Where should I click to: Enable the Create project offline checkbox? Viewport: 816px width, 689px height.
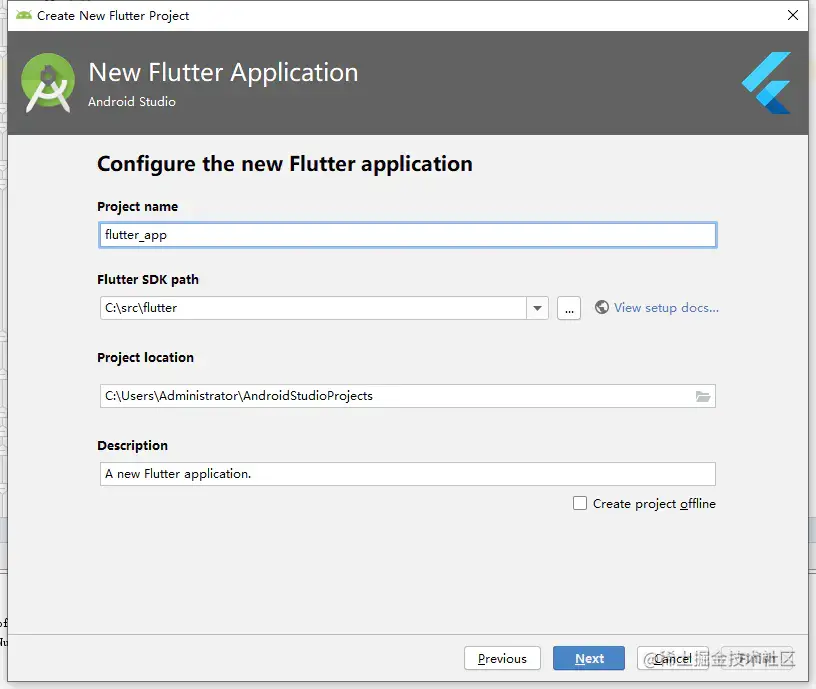pyautogui.click(x=580, y=503)
